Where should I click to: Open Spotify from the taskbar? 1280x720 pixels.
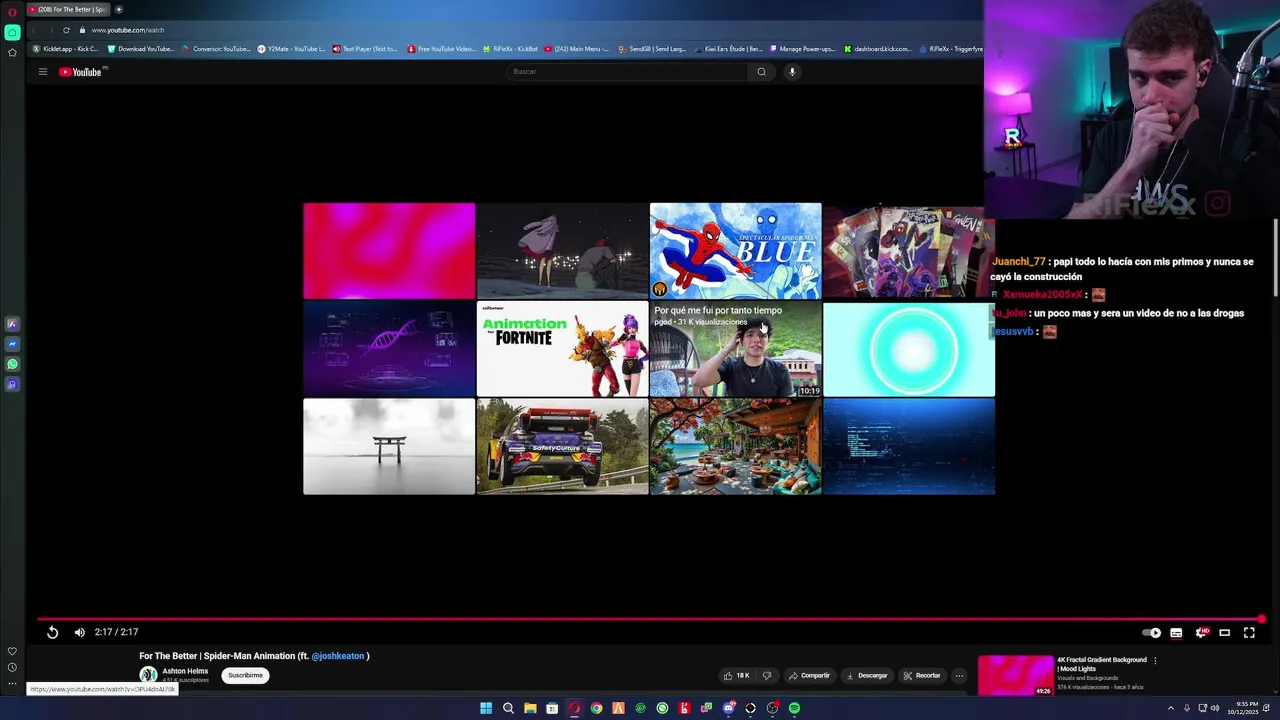(x=794, y=708)
